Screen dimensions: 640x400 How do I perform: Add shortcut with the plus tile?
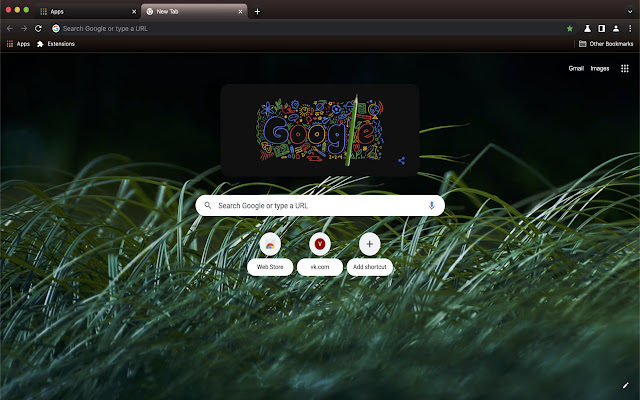(369, 254)
